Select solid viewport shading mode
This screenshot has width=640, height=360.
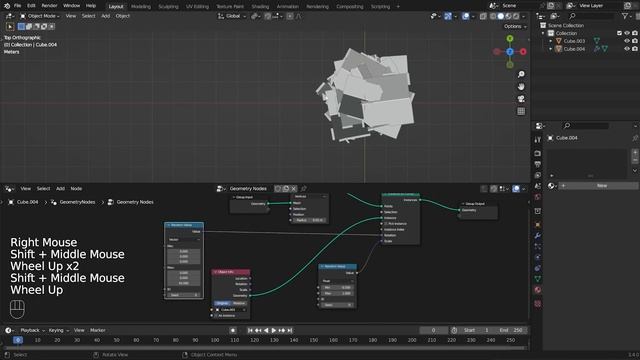(501, 16)
